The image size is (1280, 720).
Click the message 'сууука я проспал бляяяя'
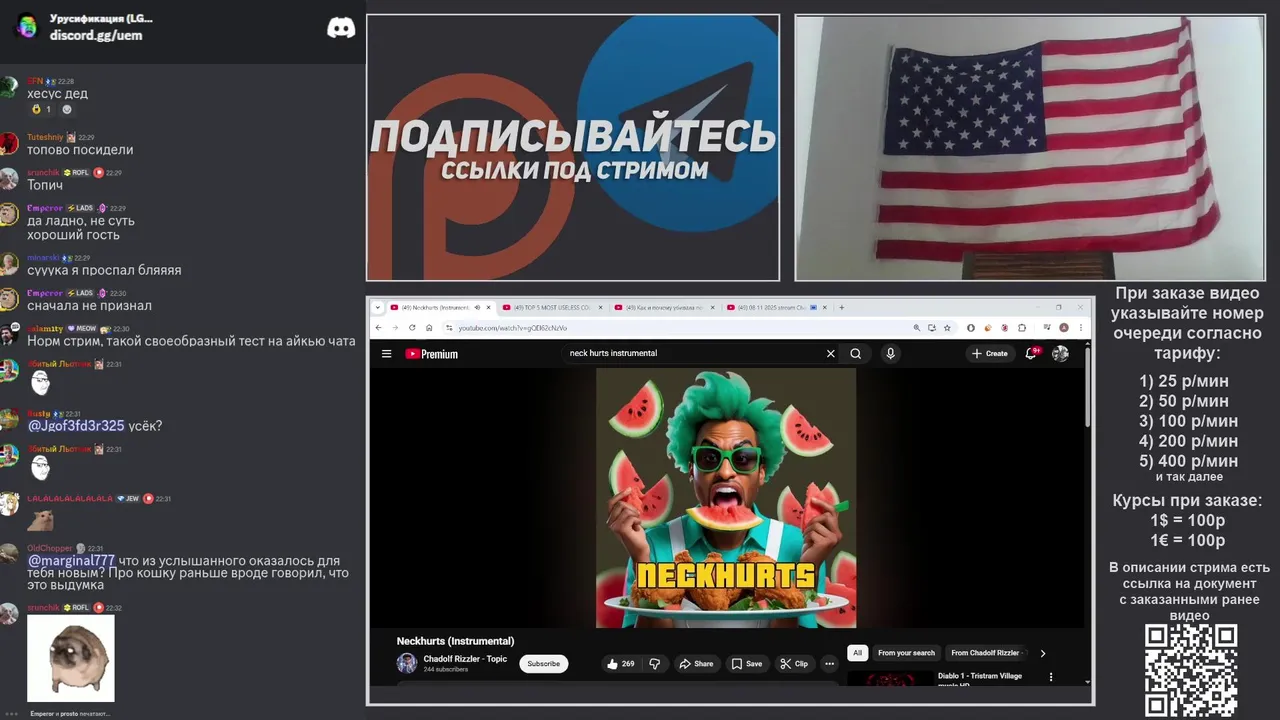(104, 270)
